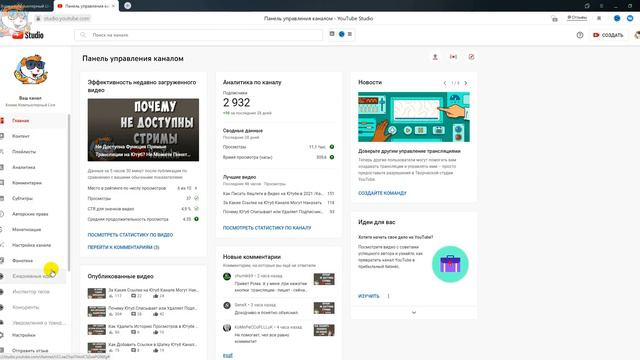Click the channel avatar in sidebar

coord(30,70)
